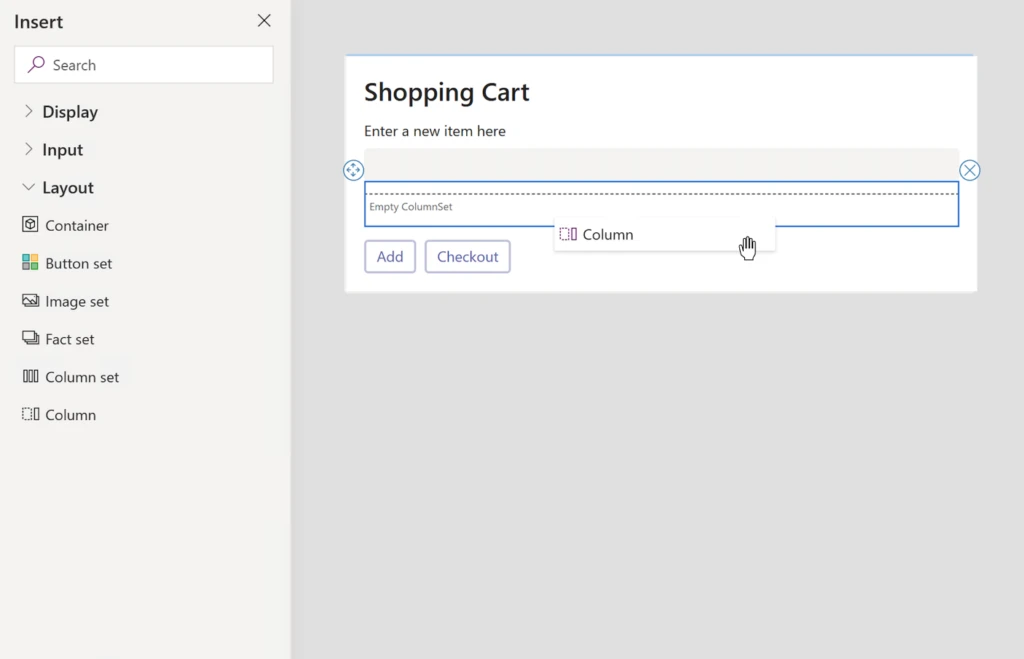Select the Button set layout element

click(x=77, y=263)
